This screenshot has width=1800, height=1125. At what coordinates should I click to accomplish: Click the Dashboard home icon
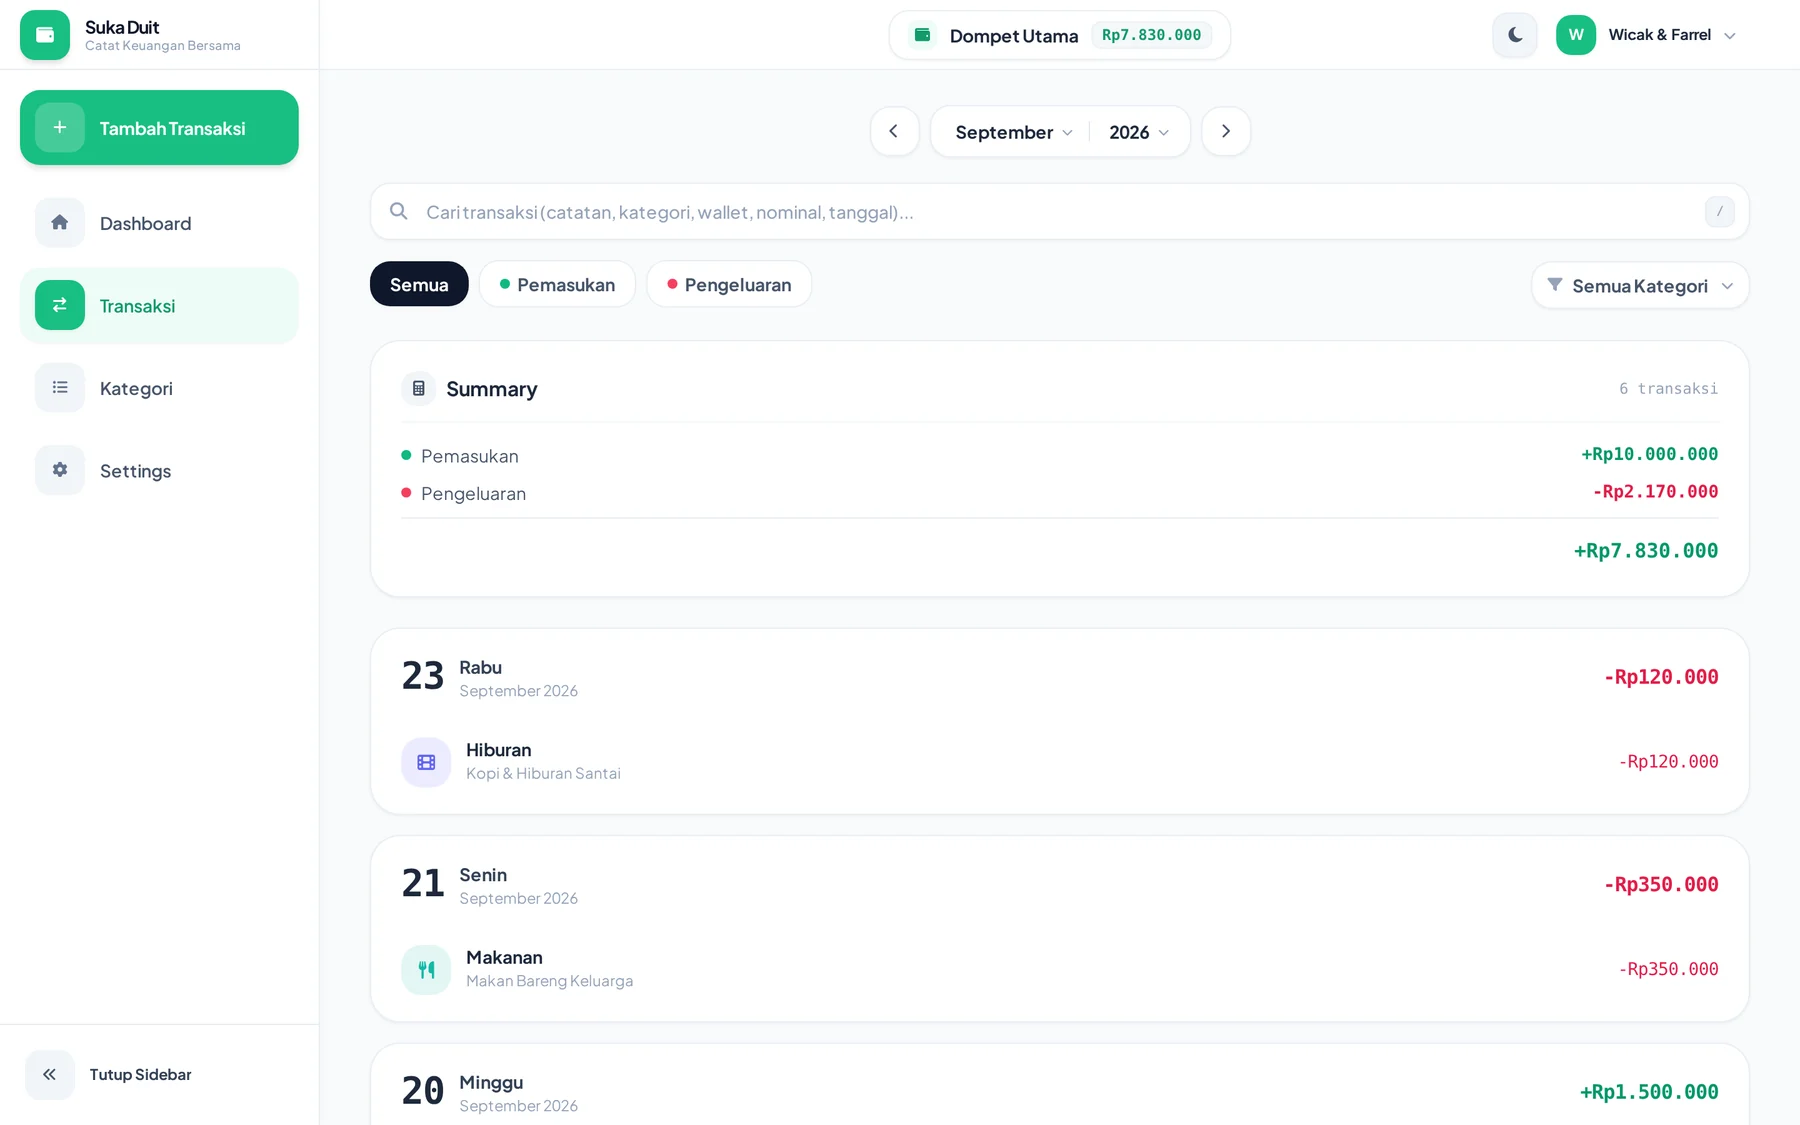[60, 222]
